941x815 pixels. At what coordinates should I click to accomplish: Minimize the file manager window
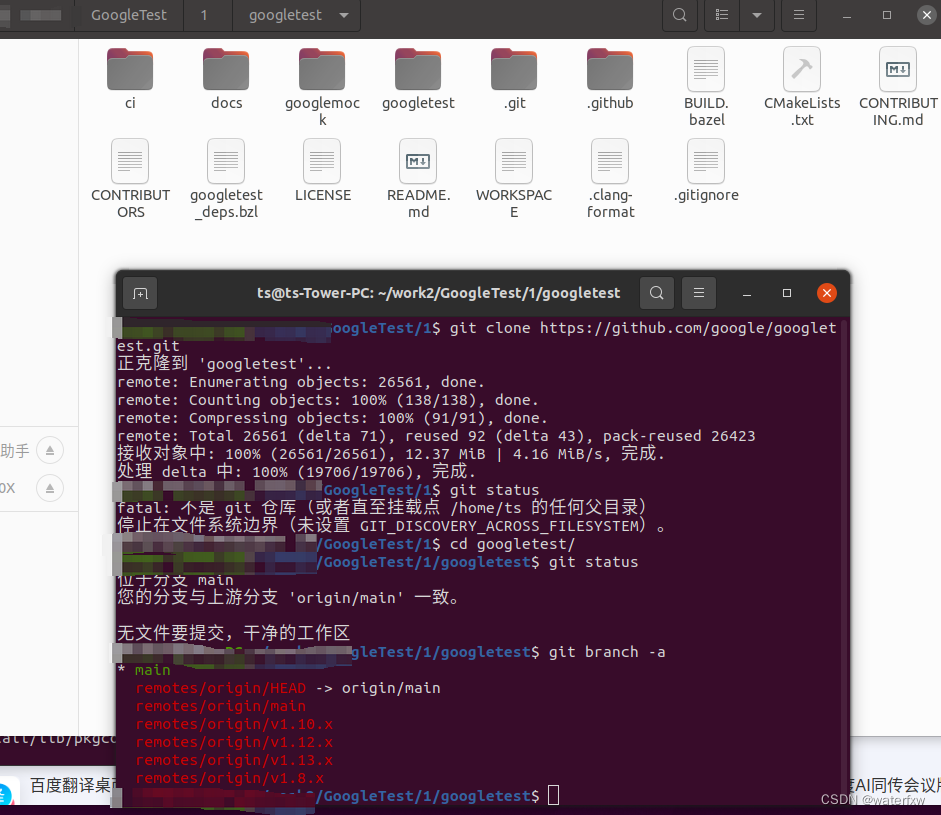(x=847, y=16)
